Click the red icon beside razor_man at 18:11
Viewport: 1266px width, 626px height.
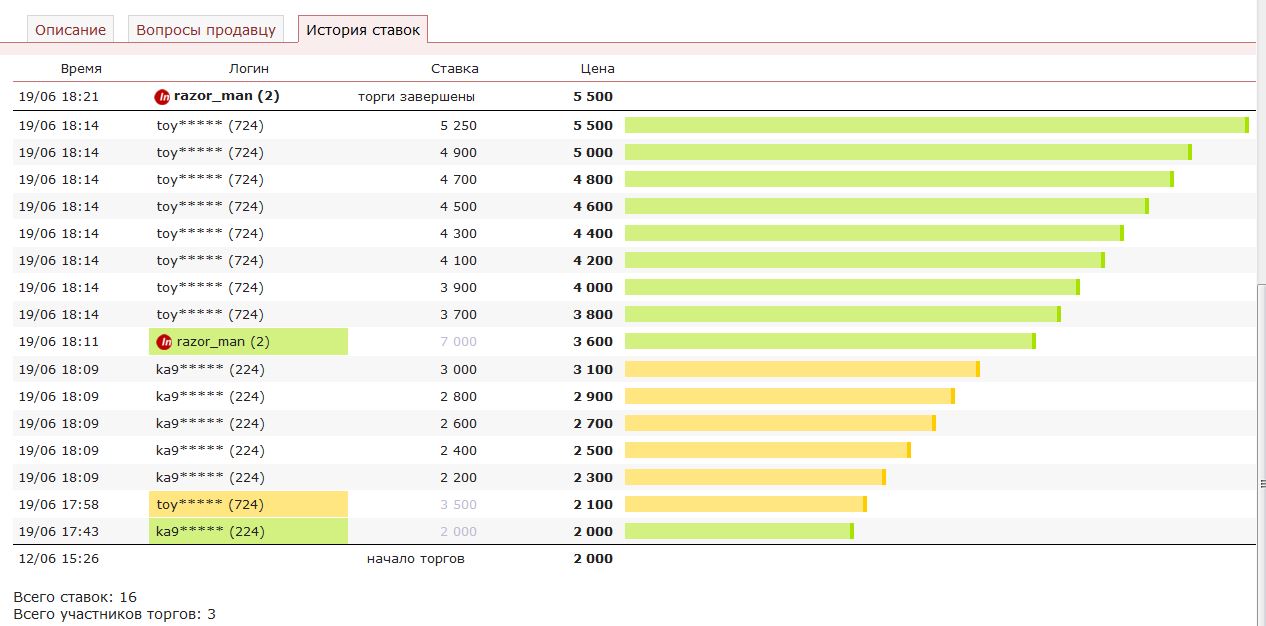[x=164, y=342]
